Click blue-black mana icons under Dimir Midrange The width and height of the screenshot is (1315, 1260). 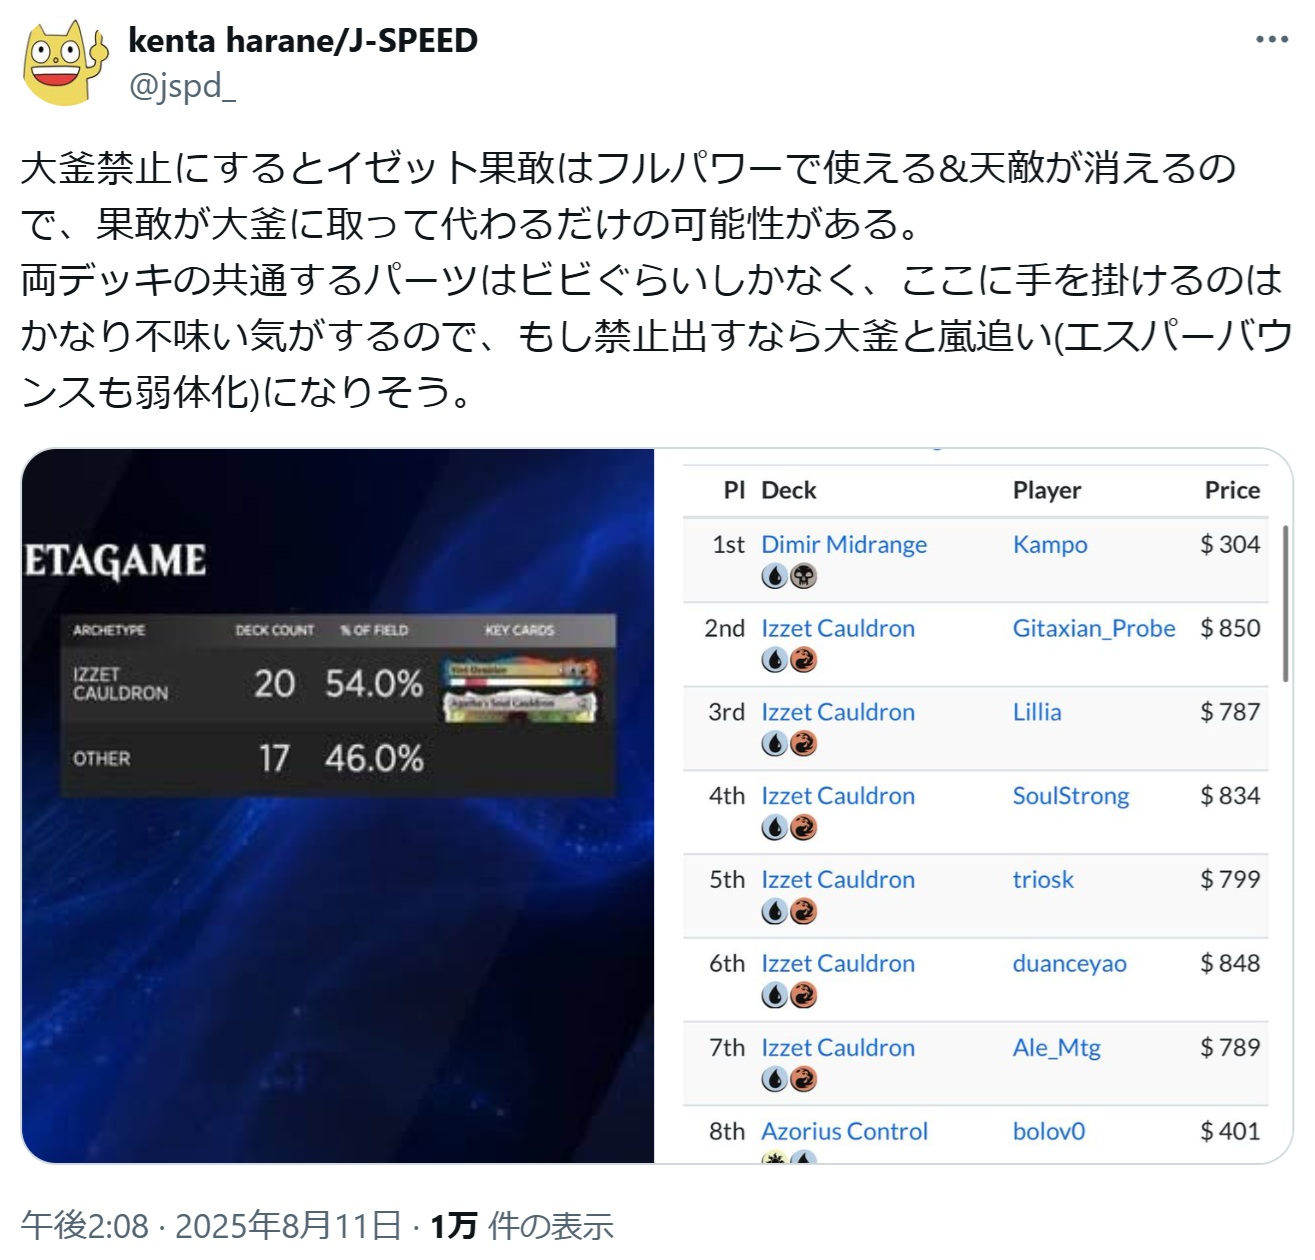tap(789, 576)
